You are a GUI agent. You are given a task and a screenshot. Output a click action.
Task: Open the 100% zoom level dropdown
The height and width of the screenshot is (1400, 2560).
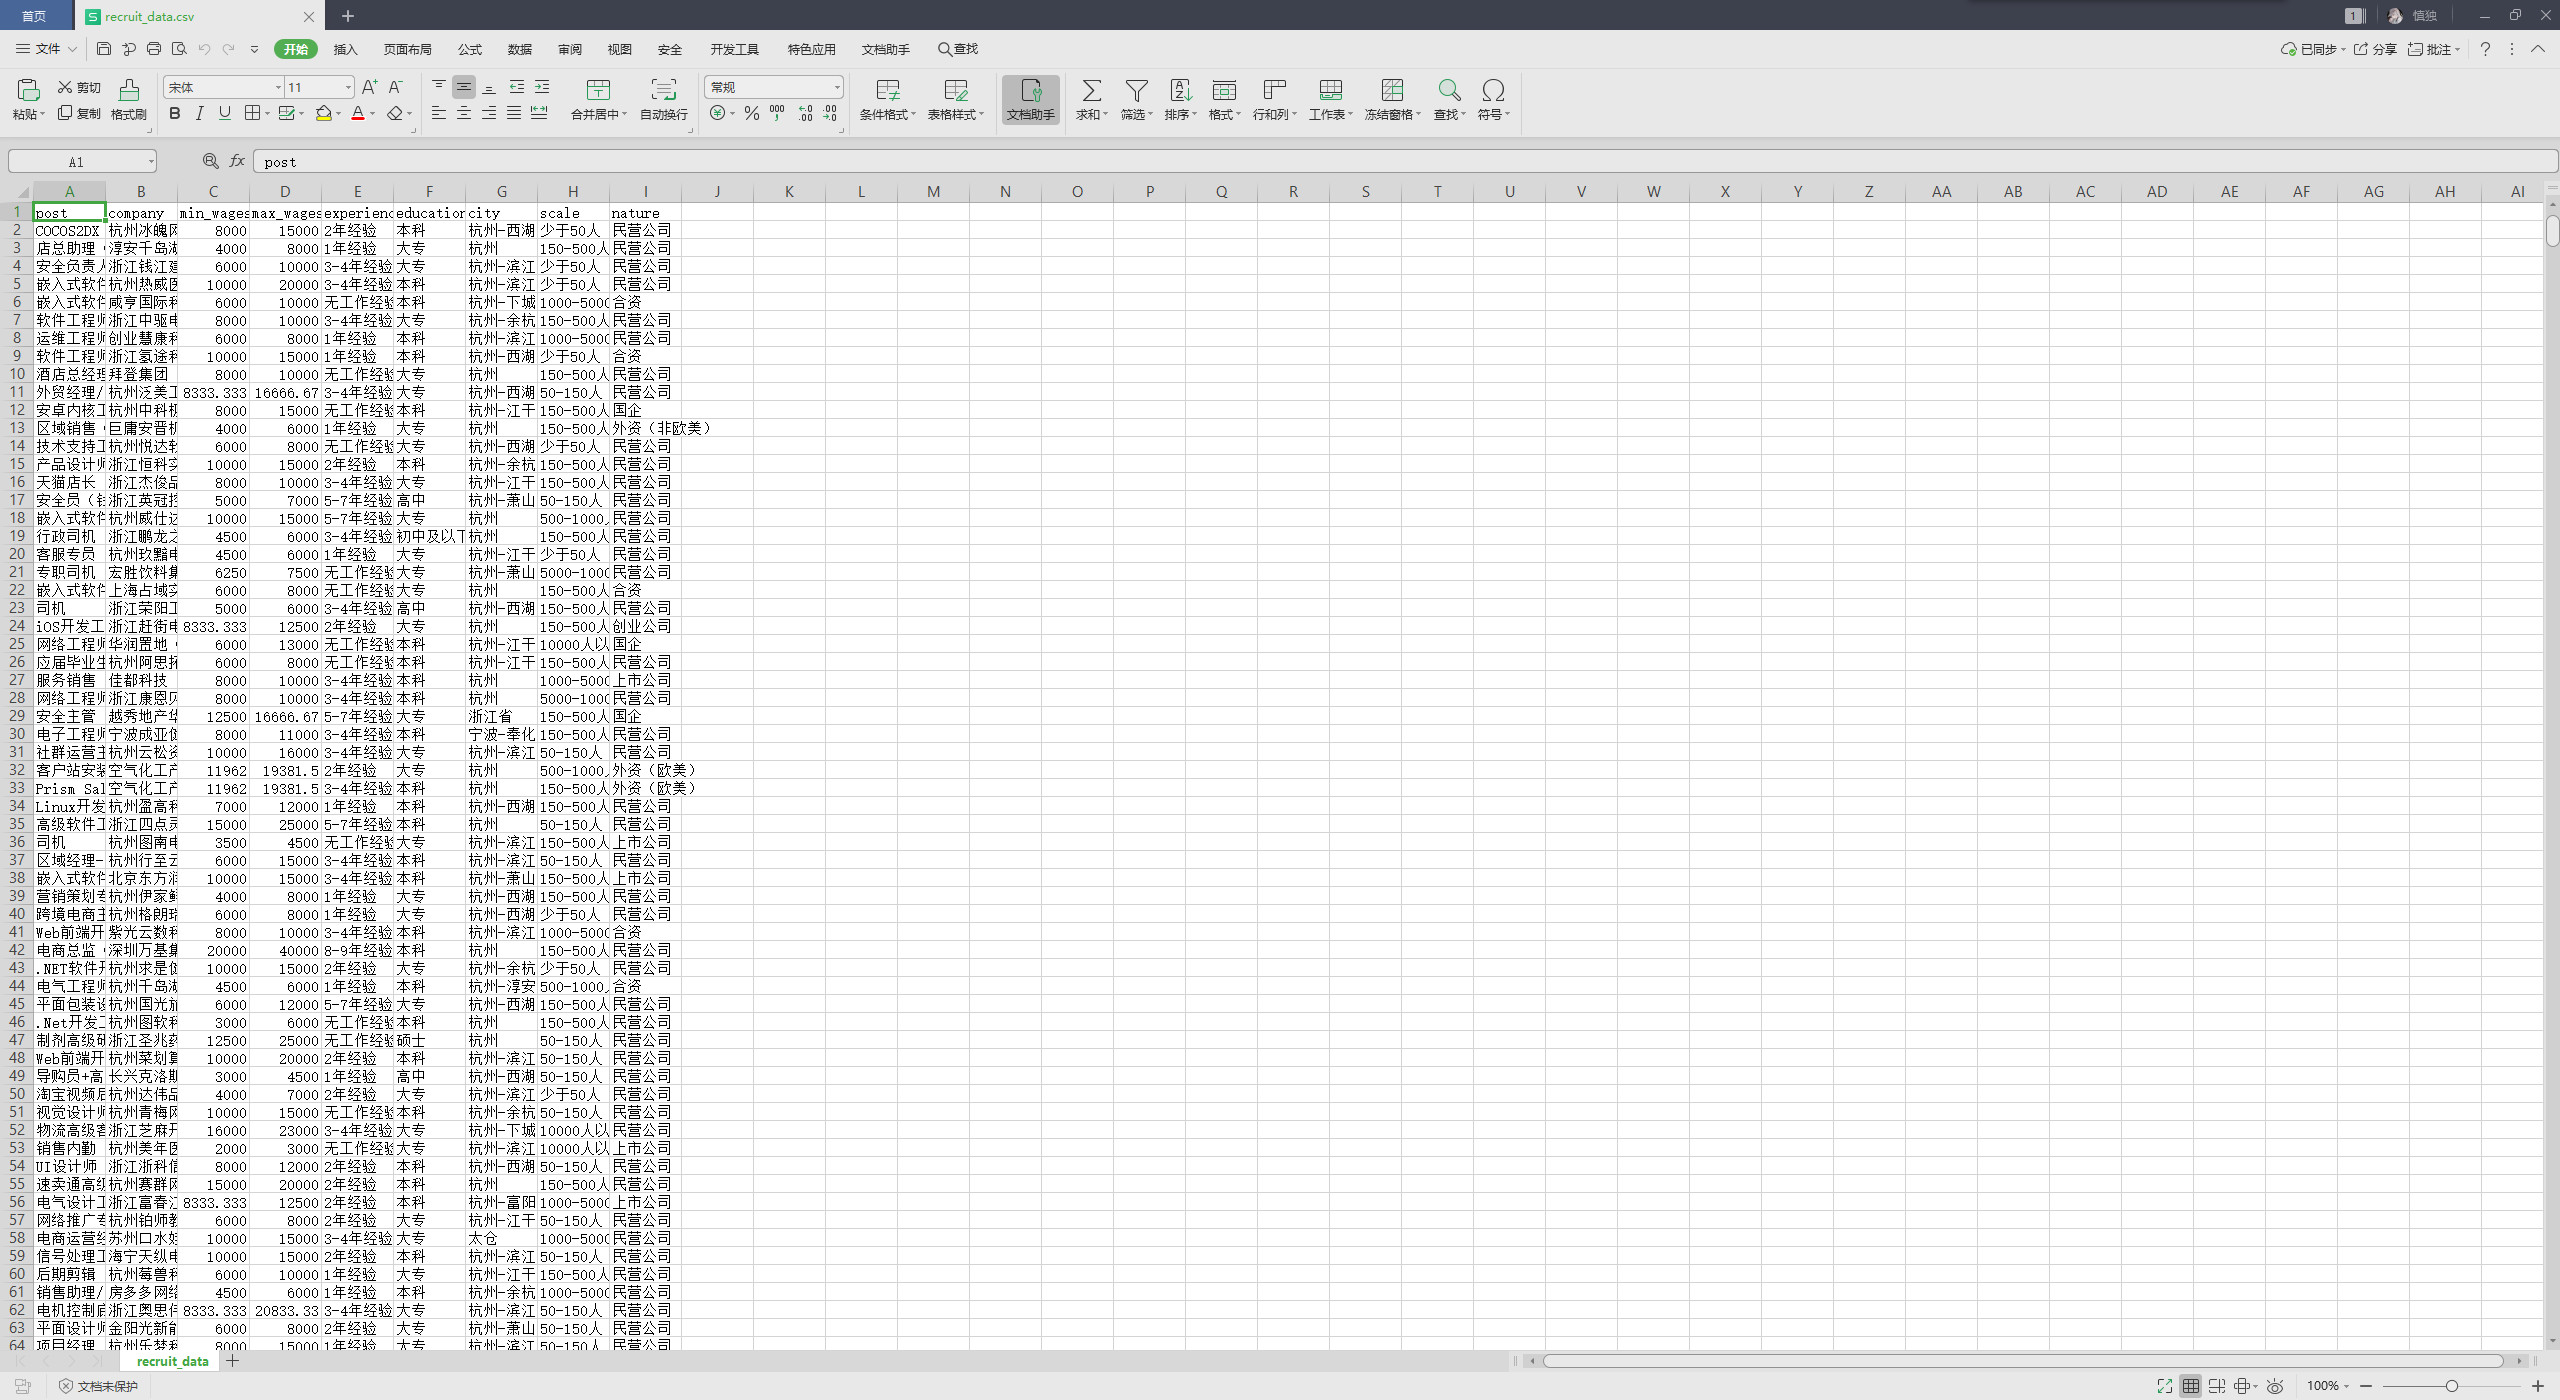[x=2328, y=1386]
